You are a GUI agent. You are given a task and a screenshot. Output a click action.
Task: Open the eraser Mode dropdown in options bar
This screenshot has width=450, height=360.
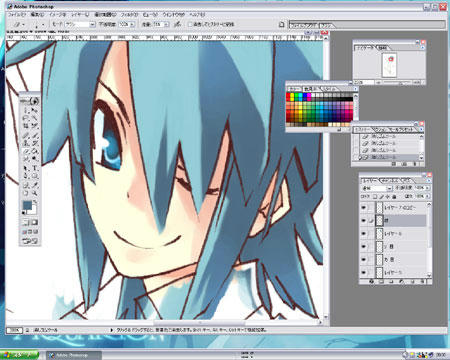92,24
